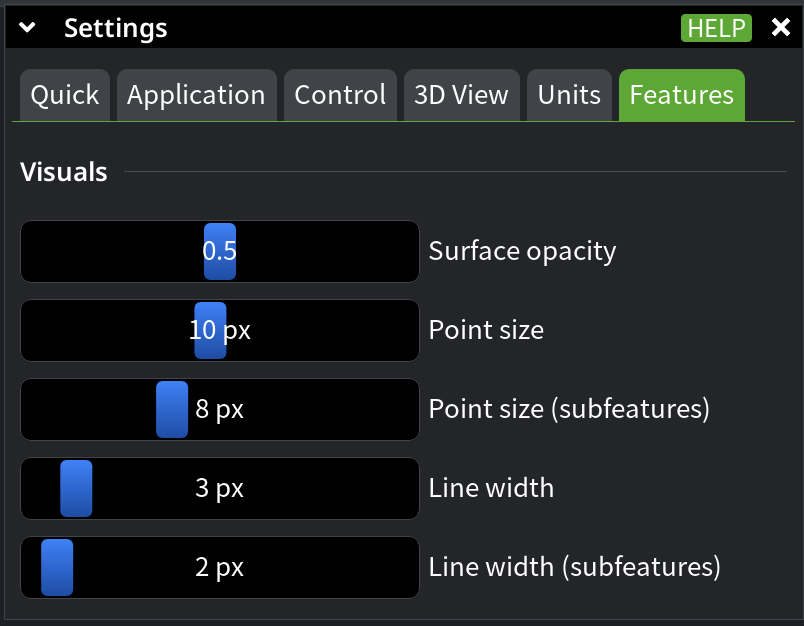Open the Application settings tab

[x=196, y=95]
